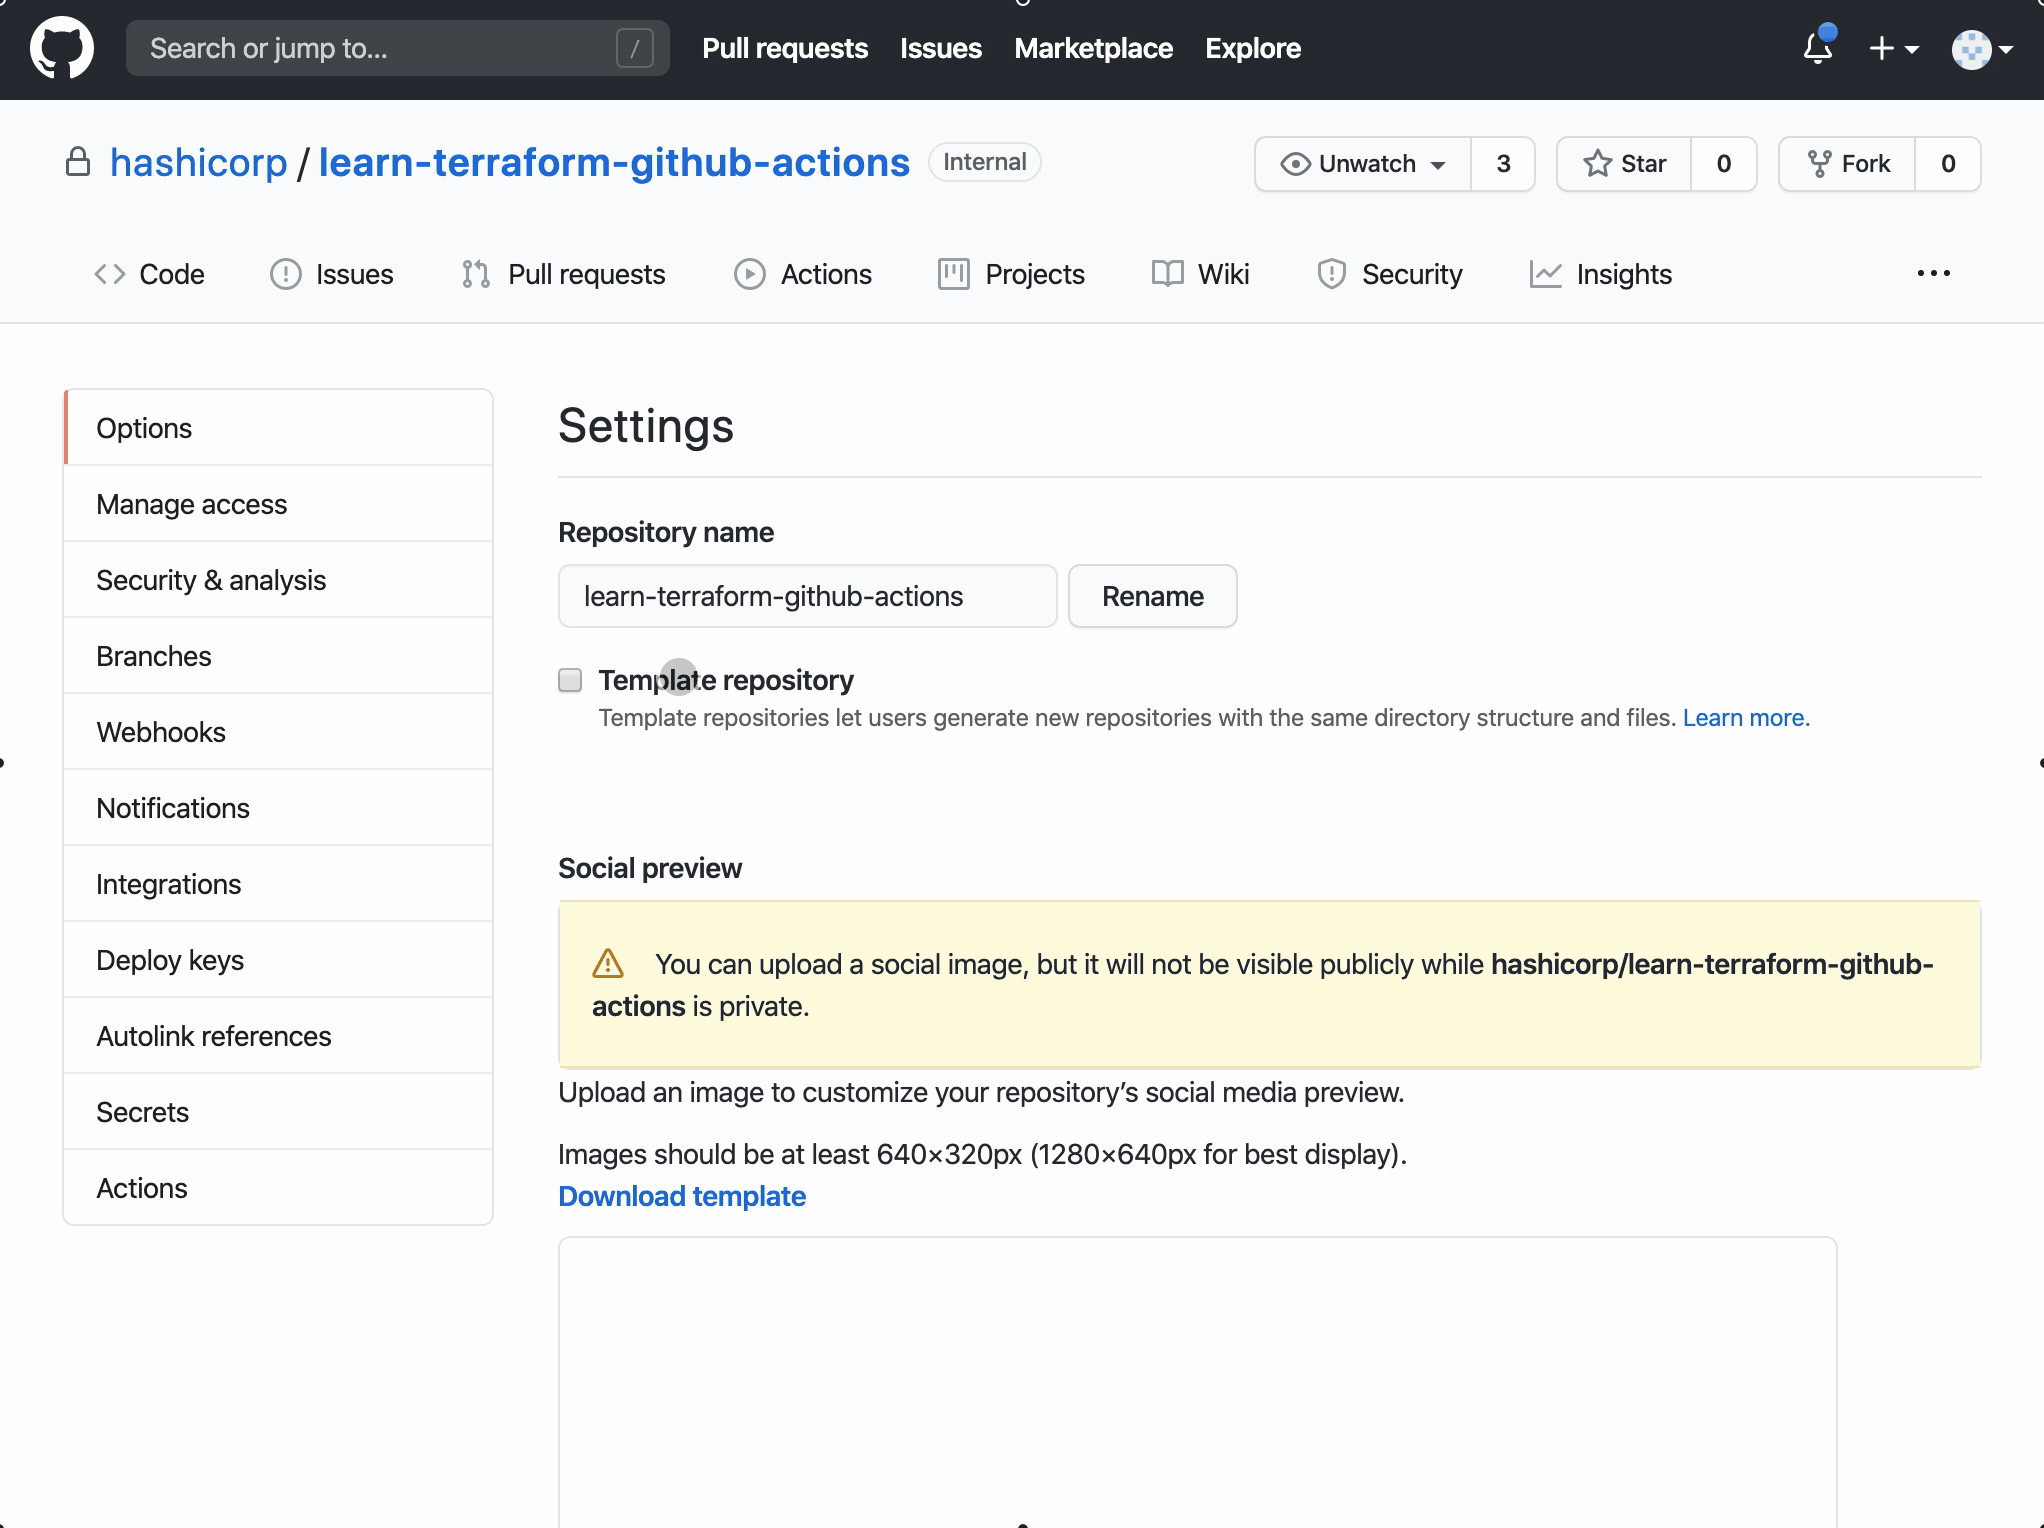
Task: Open the user avatar menu
Action: [1982, 49]
